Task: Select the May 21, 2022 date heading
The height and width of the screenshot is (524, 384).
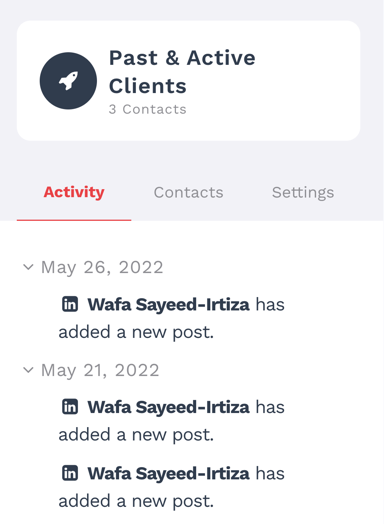Action: pyautogui.click(x=100, y=371)
